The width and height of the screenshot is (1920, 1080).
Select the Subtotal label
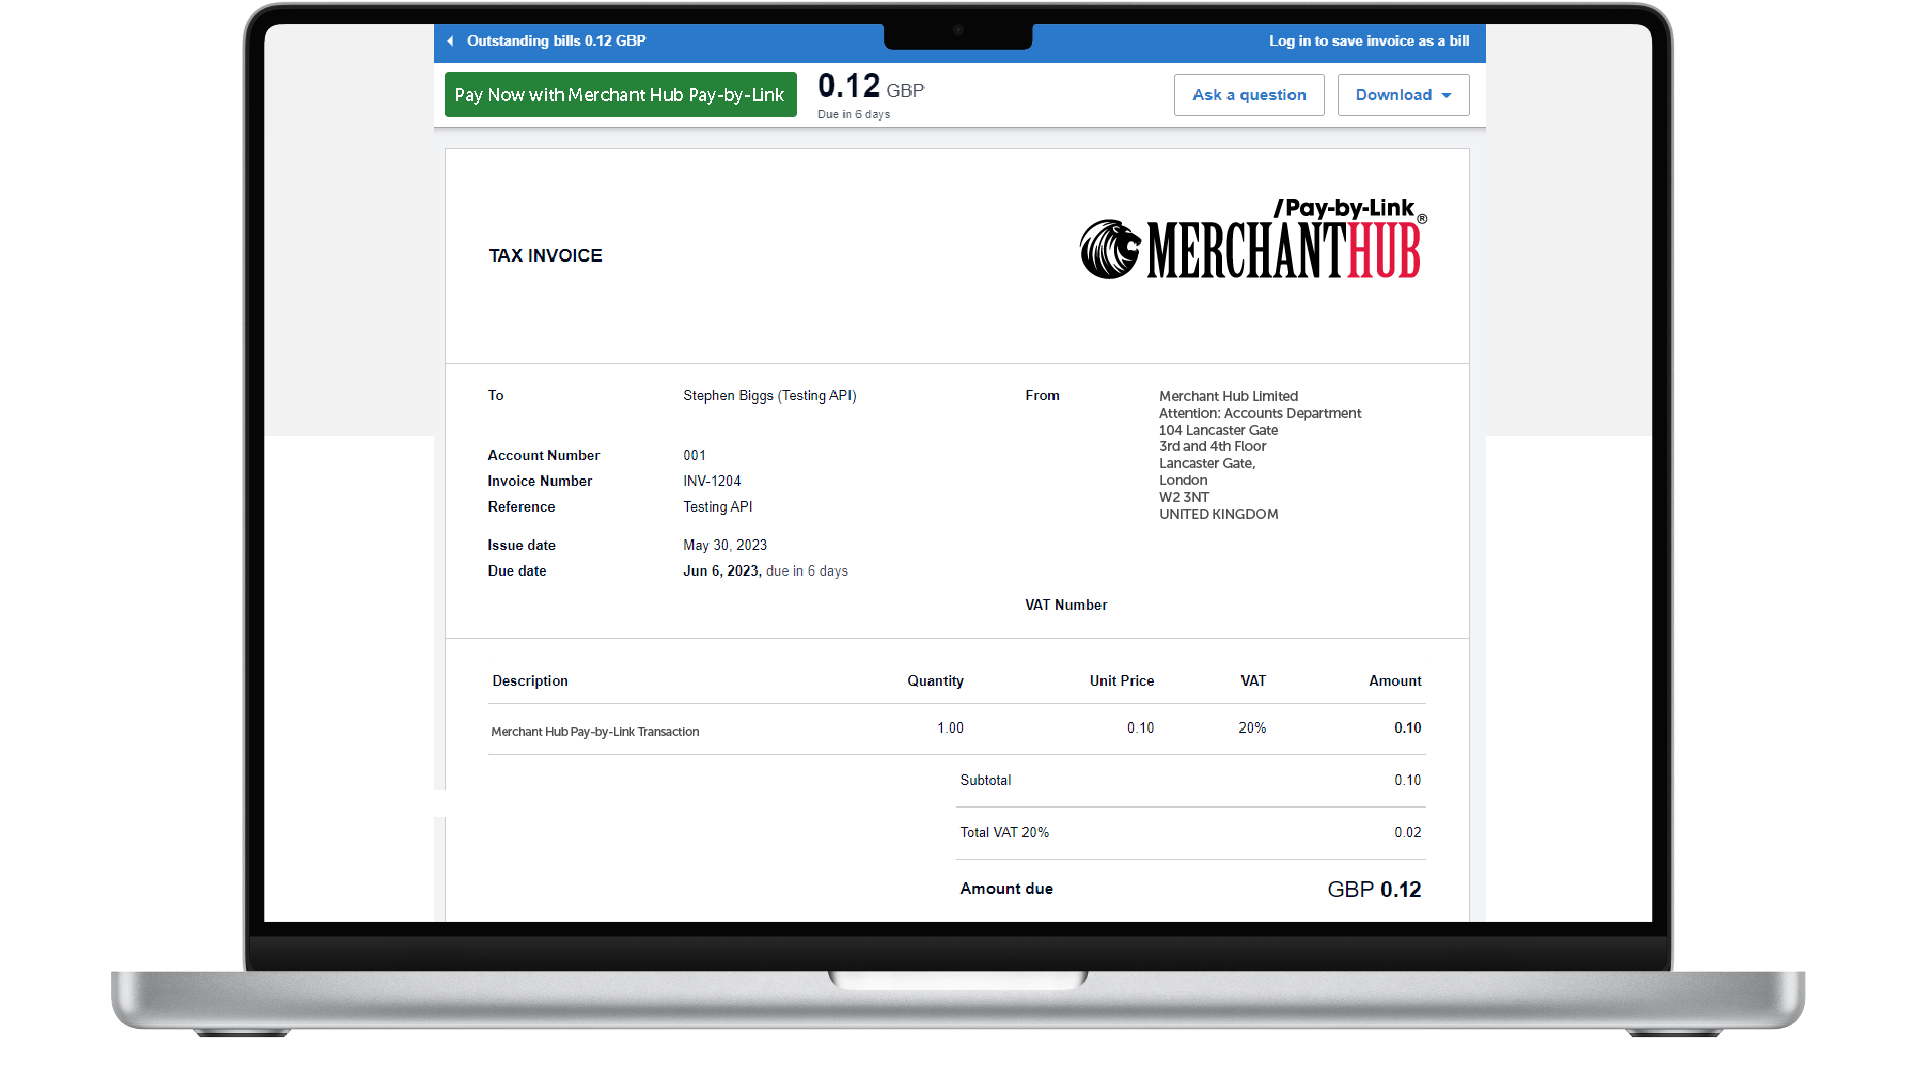(x=986, y=780)
